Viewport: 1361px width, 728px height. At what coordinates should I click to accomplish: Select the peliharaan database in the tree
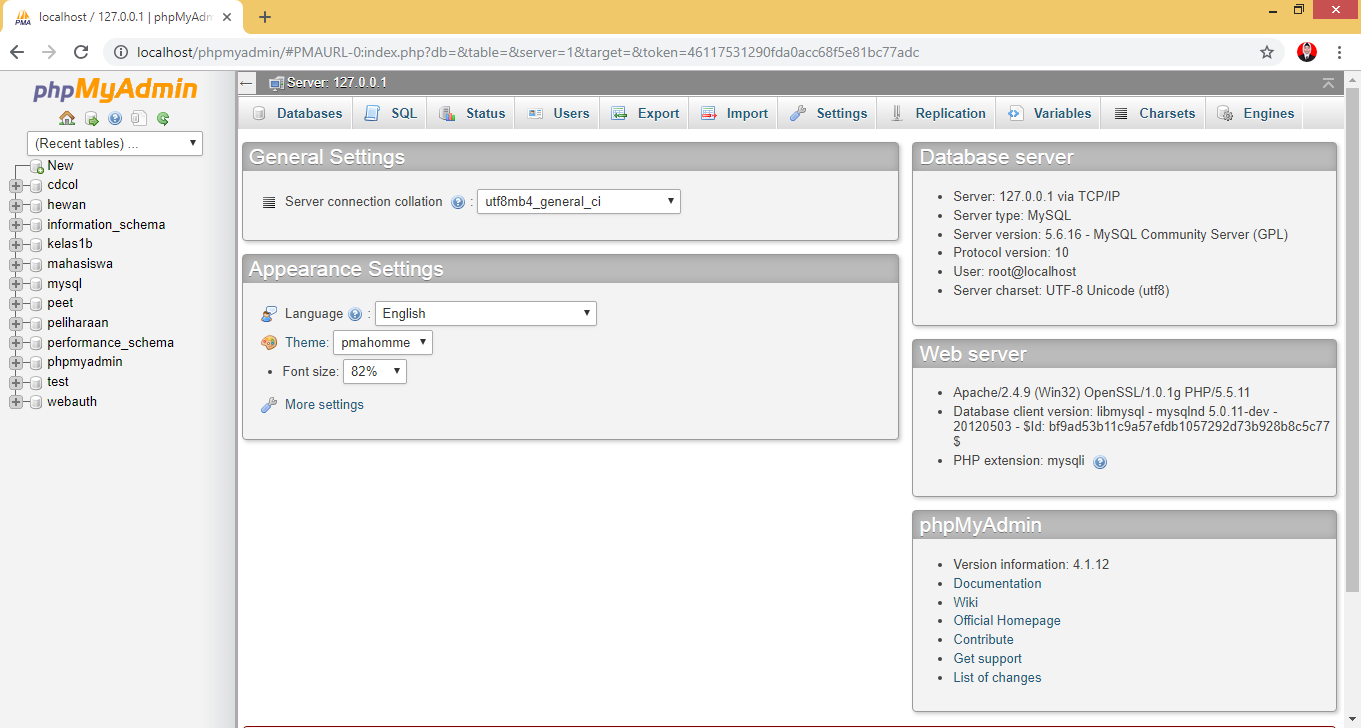pyautogui.click(x=77, y=323)
